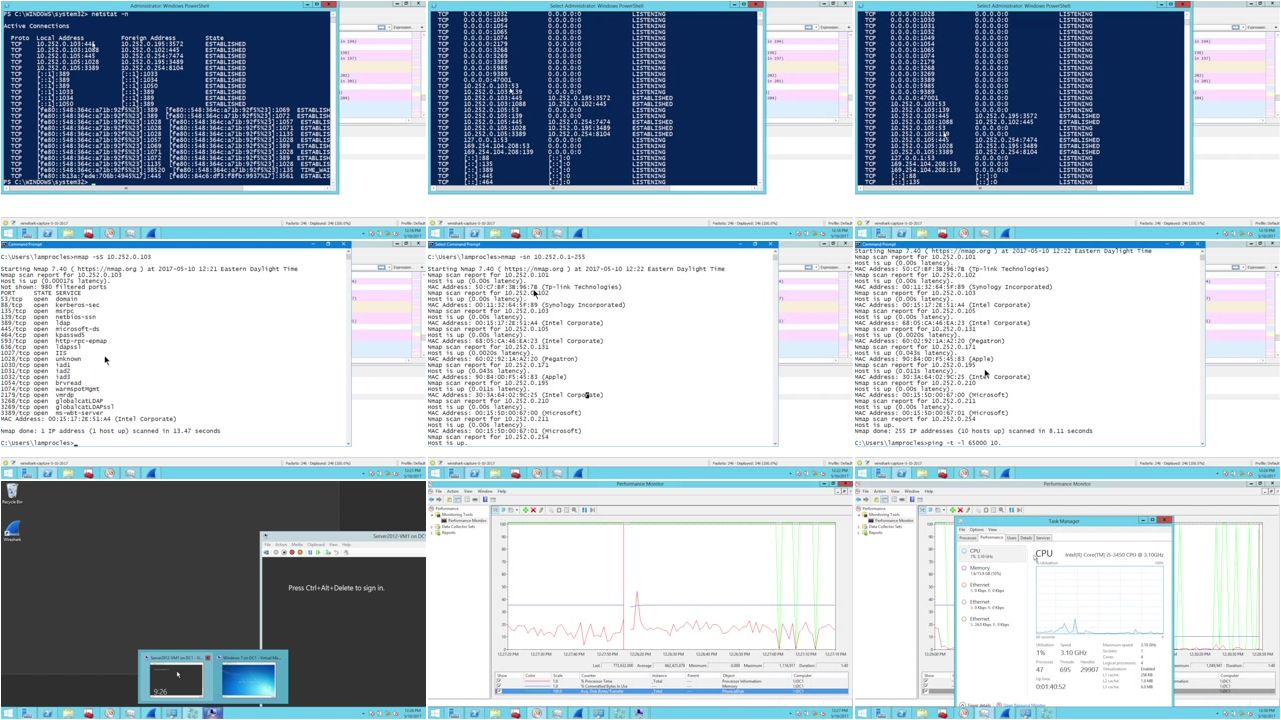Viewport: 1281px width, 720px height.
Task: Click the red Delete counter X in the unobstructed Performance Monitor
Action: (x=533, y=510)
